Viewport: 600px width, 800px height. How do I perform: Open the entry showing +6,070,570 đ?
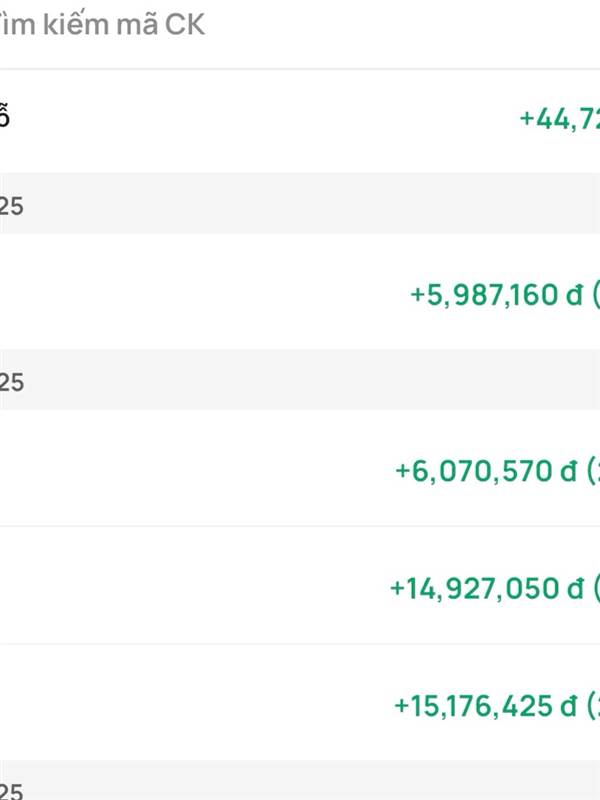click(x=300, y=468)
